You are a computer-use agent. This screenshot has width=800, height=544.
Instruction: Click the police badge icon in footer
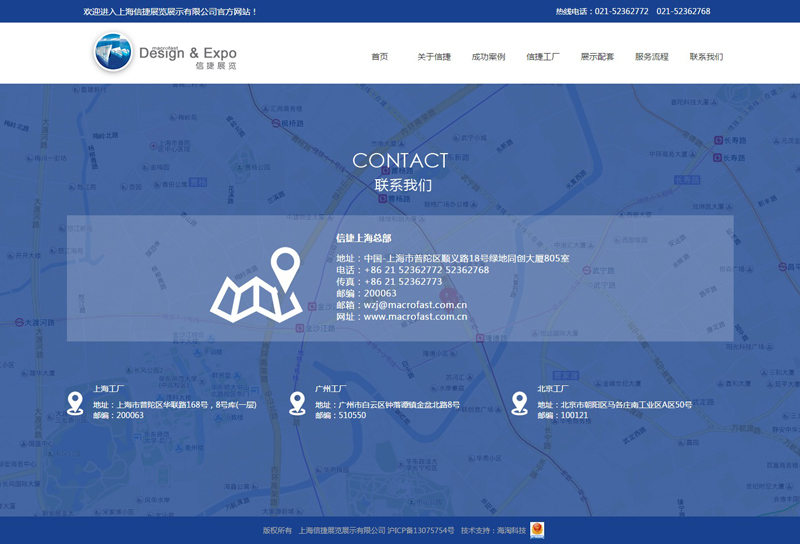pos(537,530)
